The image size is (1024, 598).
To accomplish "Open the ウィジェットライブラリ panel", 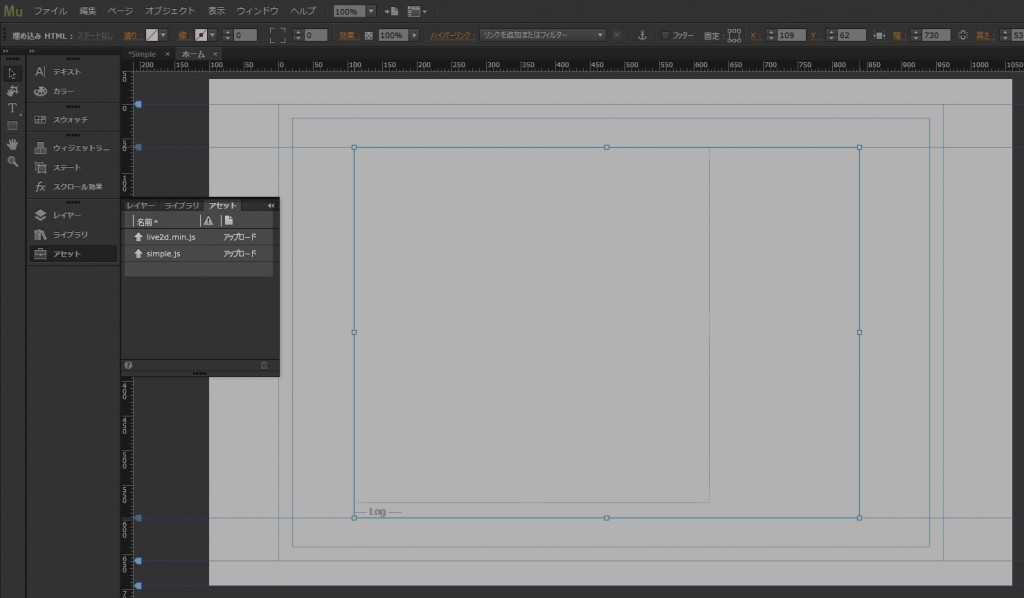I will (72, 148).
